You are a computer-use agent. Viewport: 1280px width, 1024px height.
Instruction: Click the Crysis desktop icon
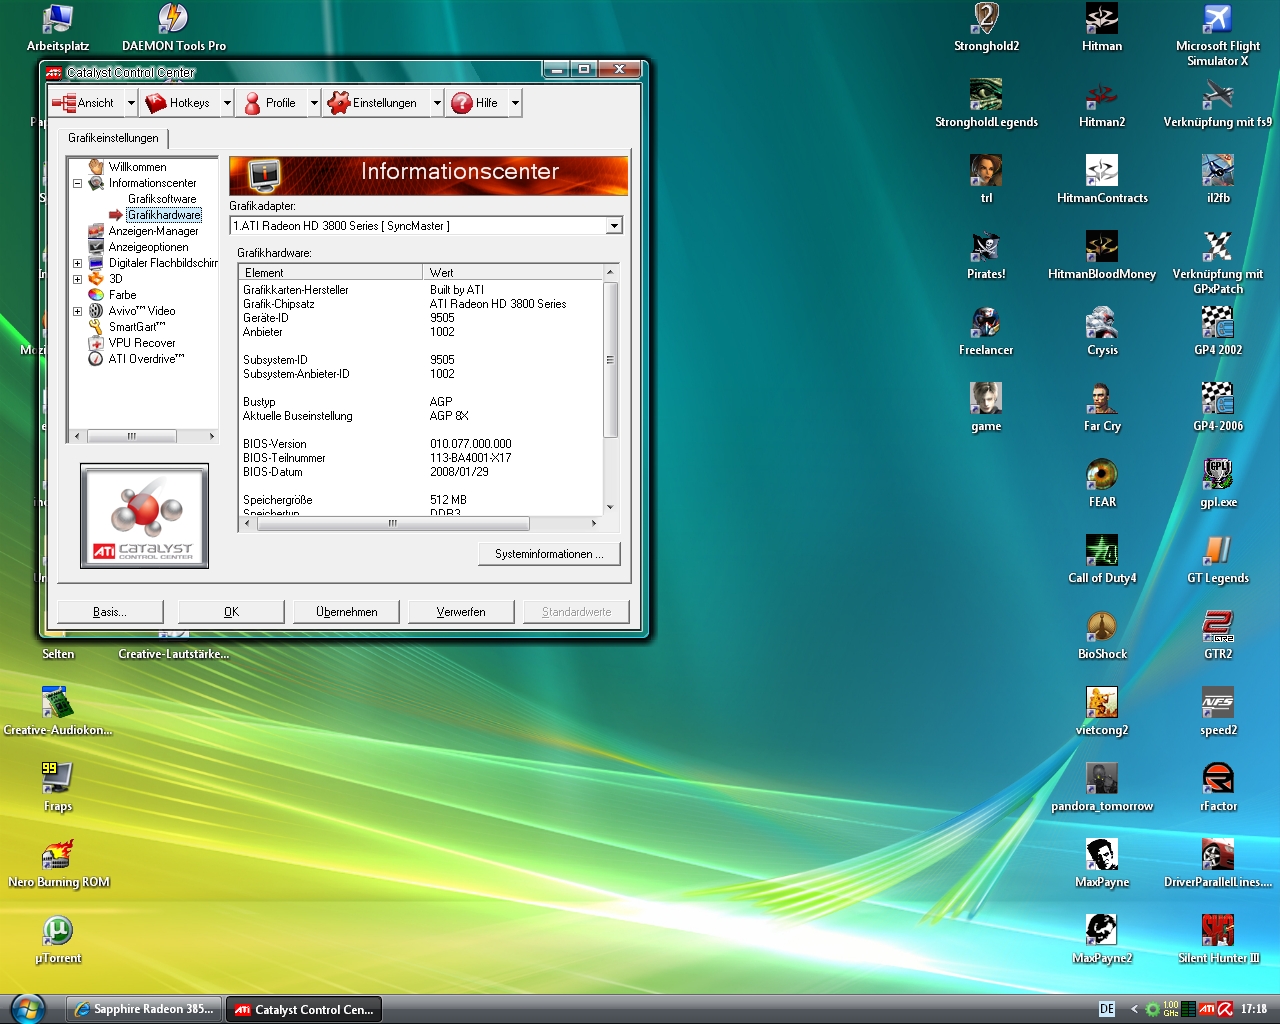[x=1102, y=332]
